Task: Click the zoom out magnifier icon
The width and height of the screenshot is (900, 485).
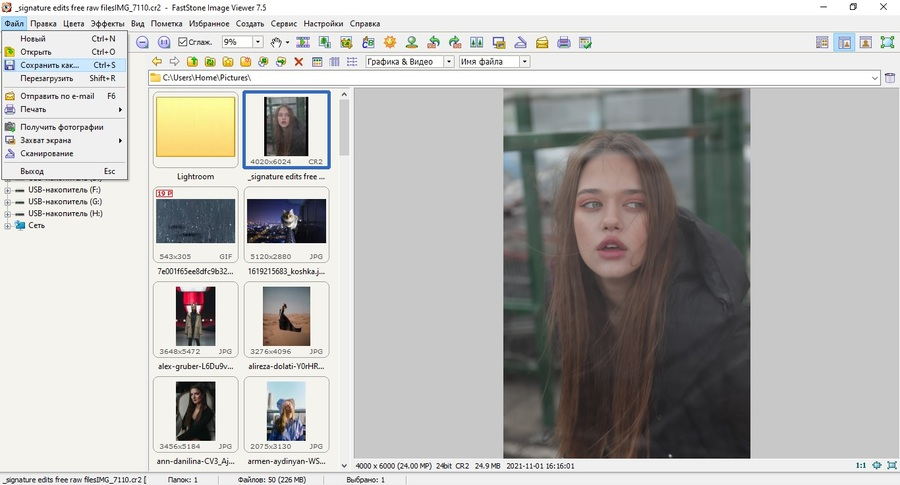Action: click(x=142, y=42)
